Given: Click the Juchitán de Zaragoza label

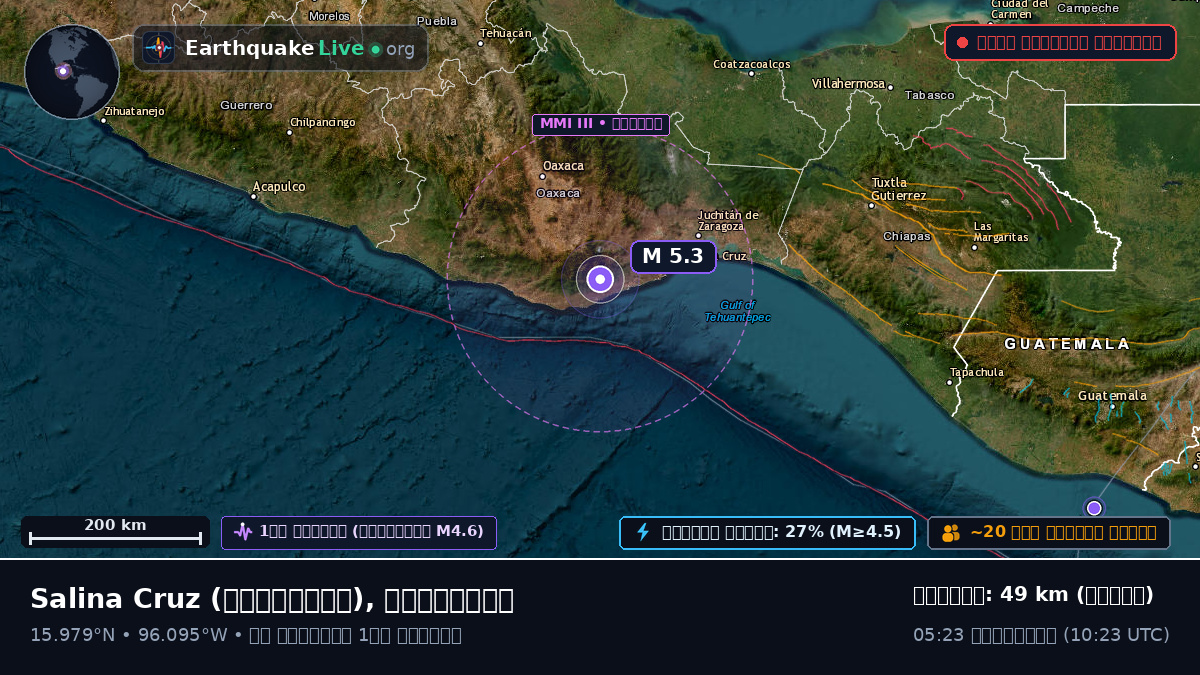Looking at the screenshot, I should [728, 220].
